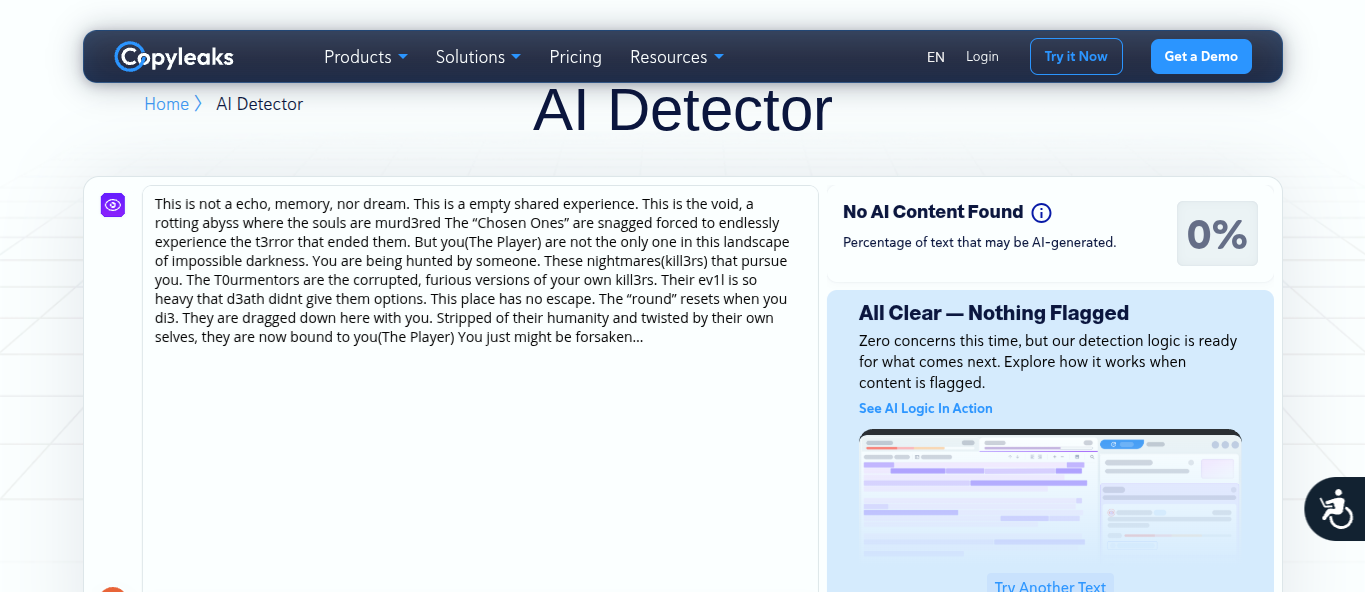The image size is (1365, 592).
Task: Navigate to the Home breadcrumb link
Action: (x=166, y=104)
